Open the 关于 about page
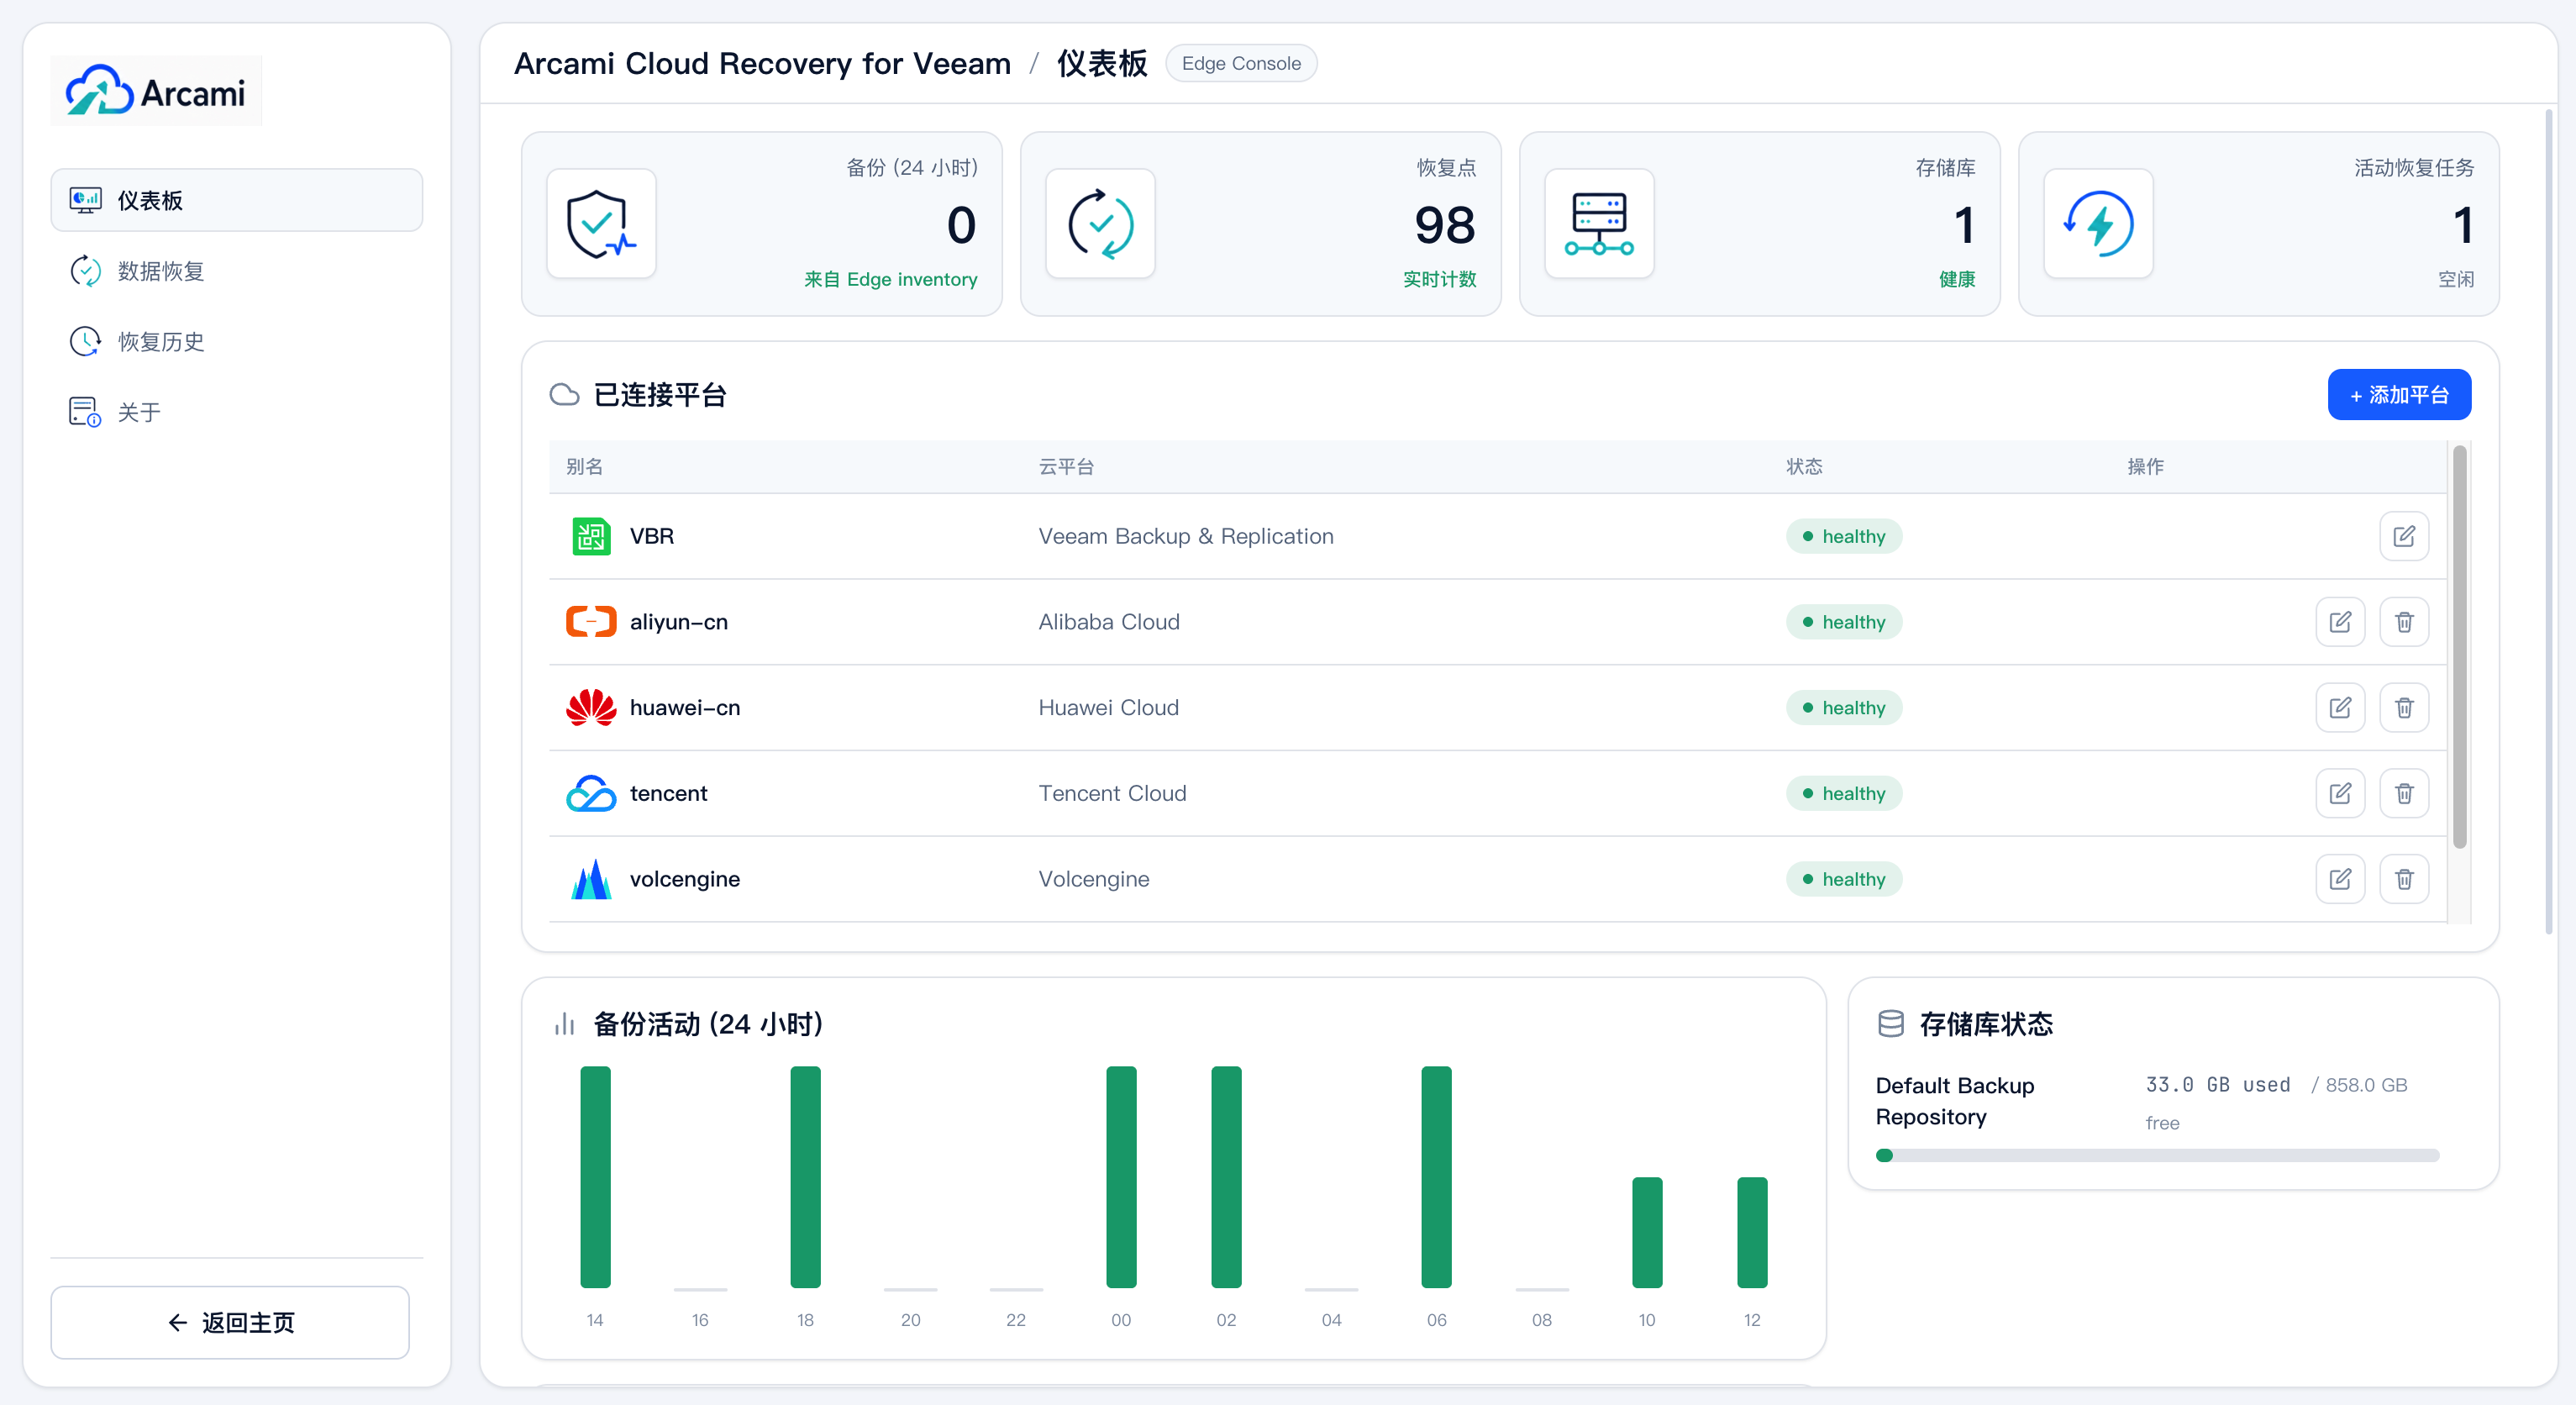2576x1405 pixels. 237,412
